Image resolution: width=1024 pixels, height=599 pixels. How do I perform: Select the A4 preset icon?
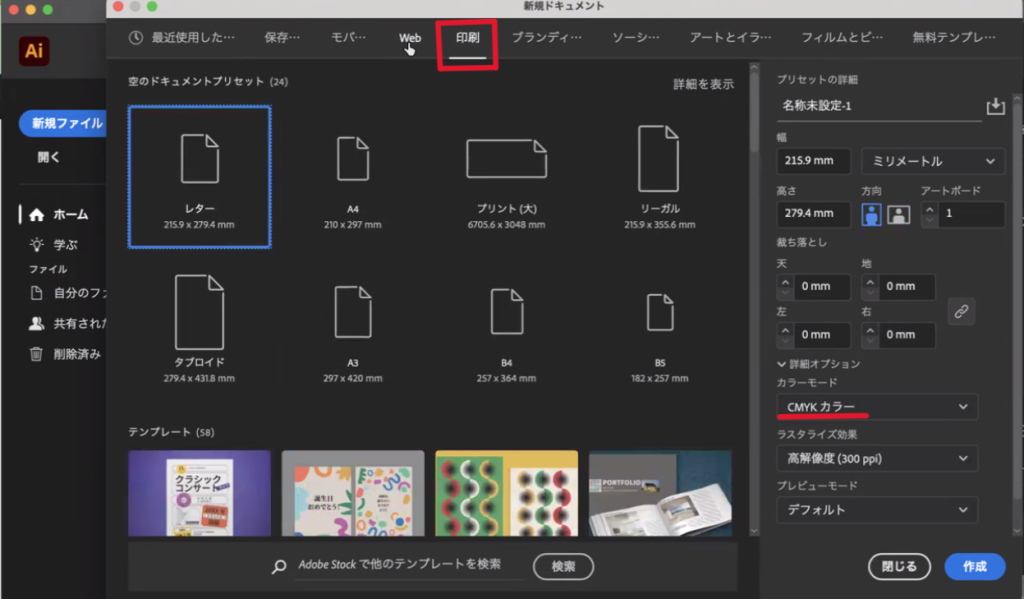point(352,159)
